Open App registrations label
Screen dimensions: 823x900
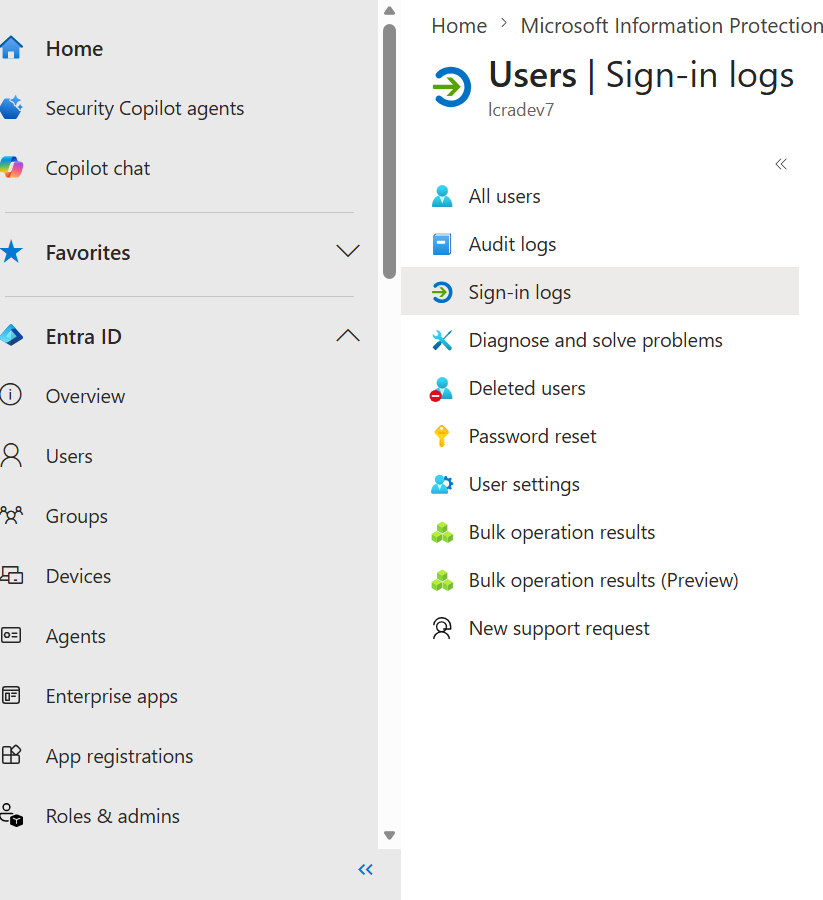119,757
